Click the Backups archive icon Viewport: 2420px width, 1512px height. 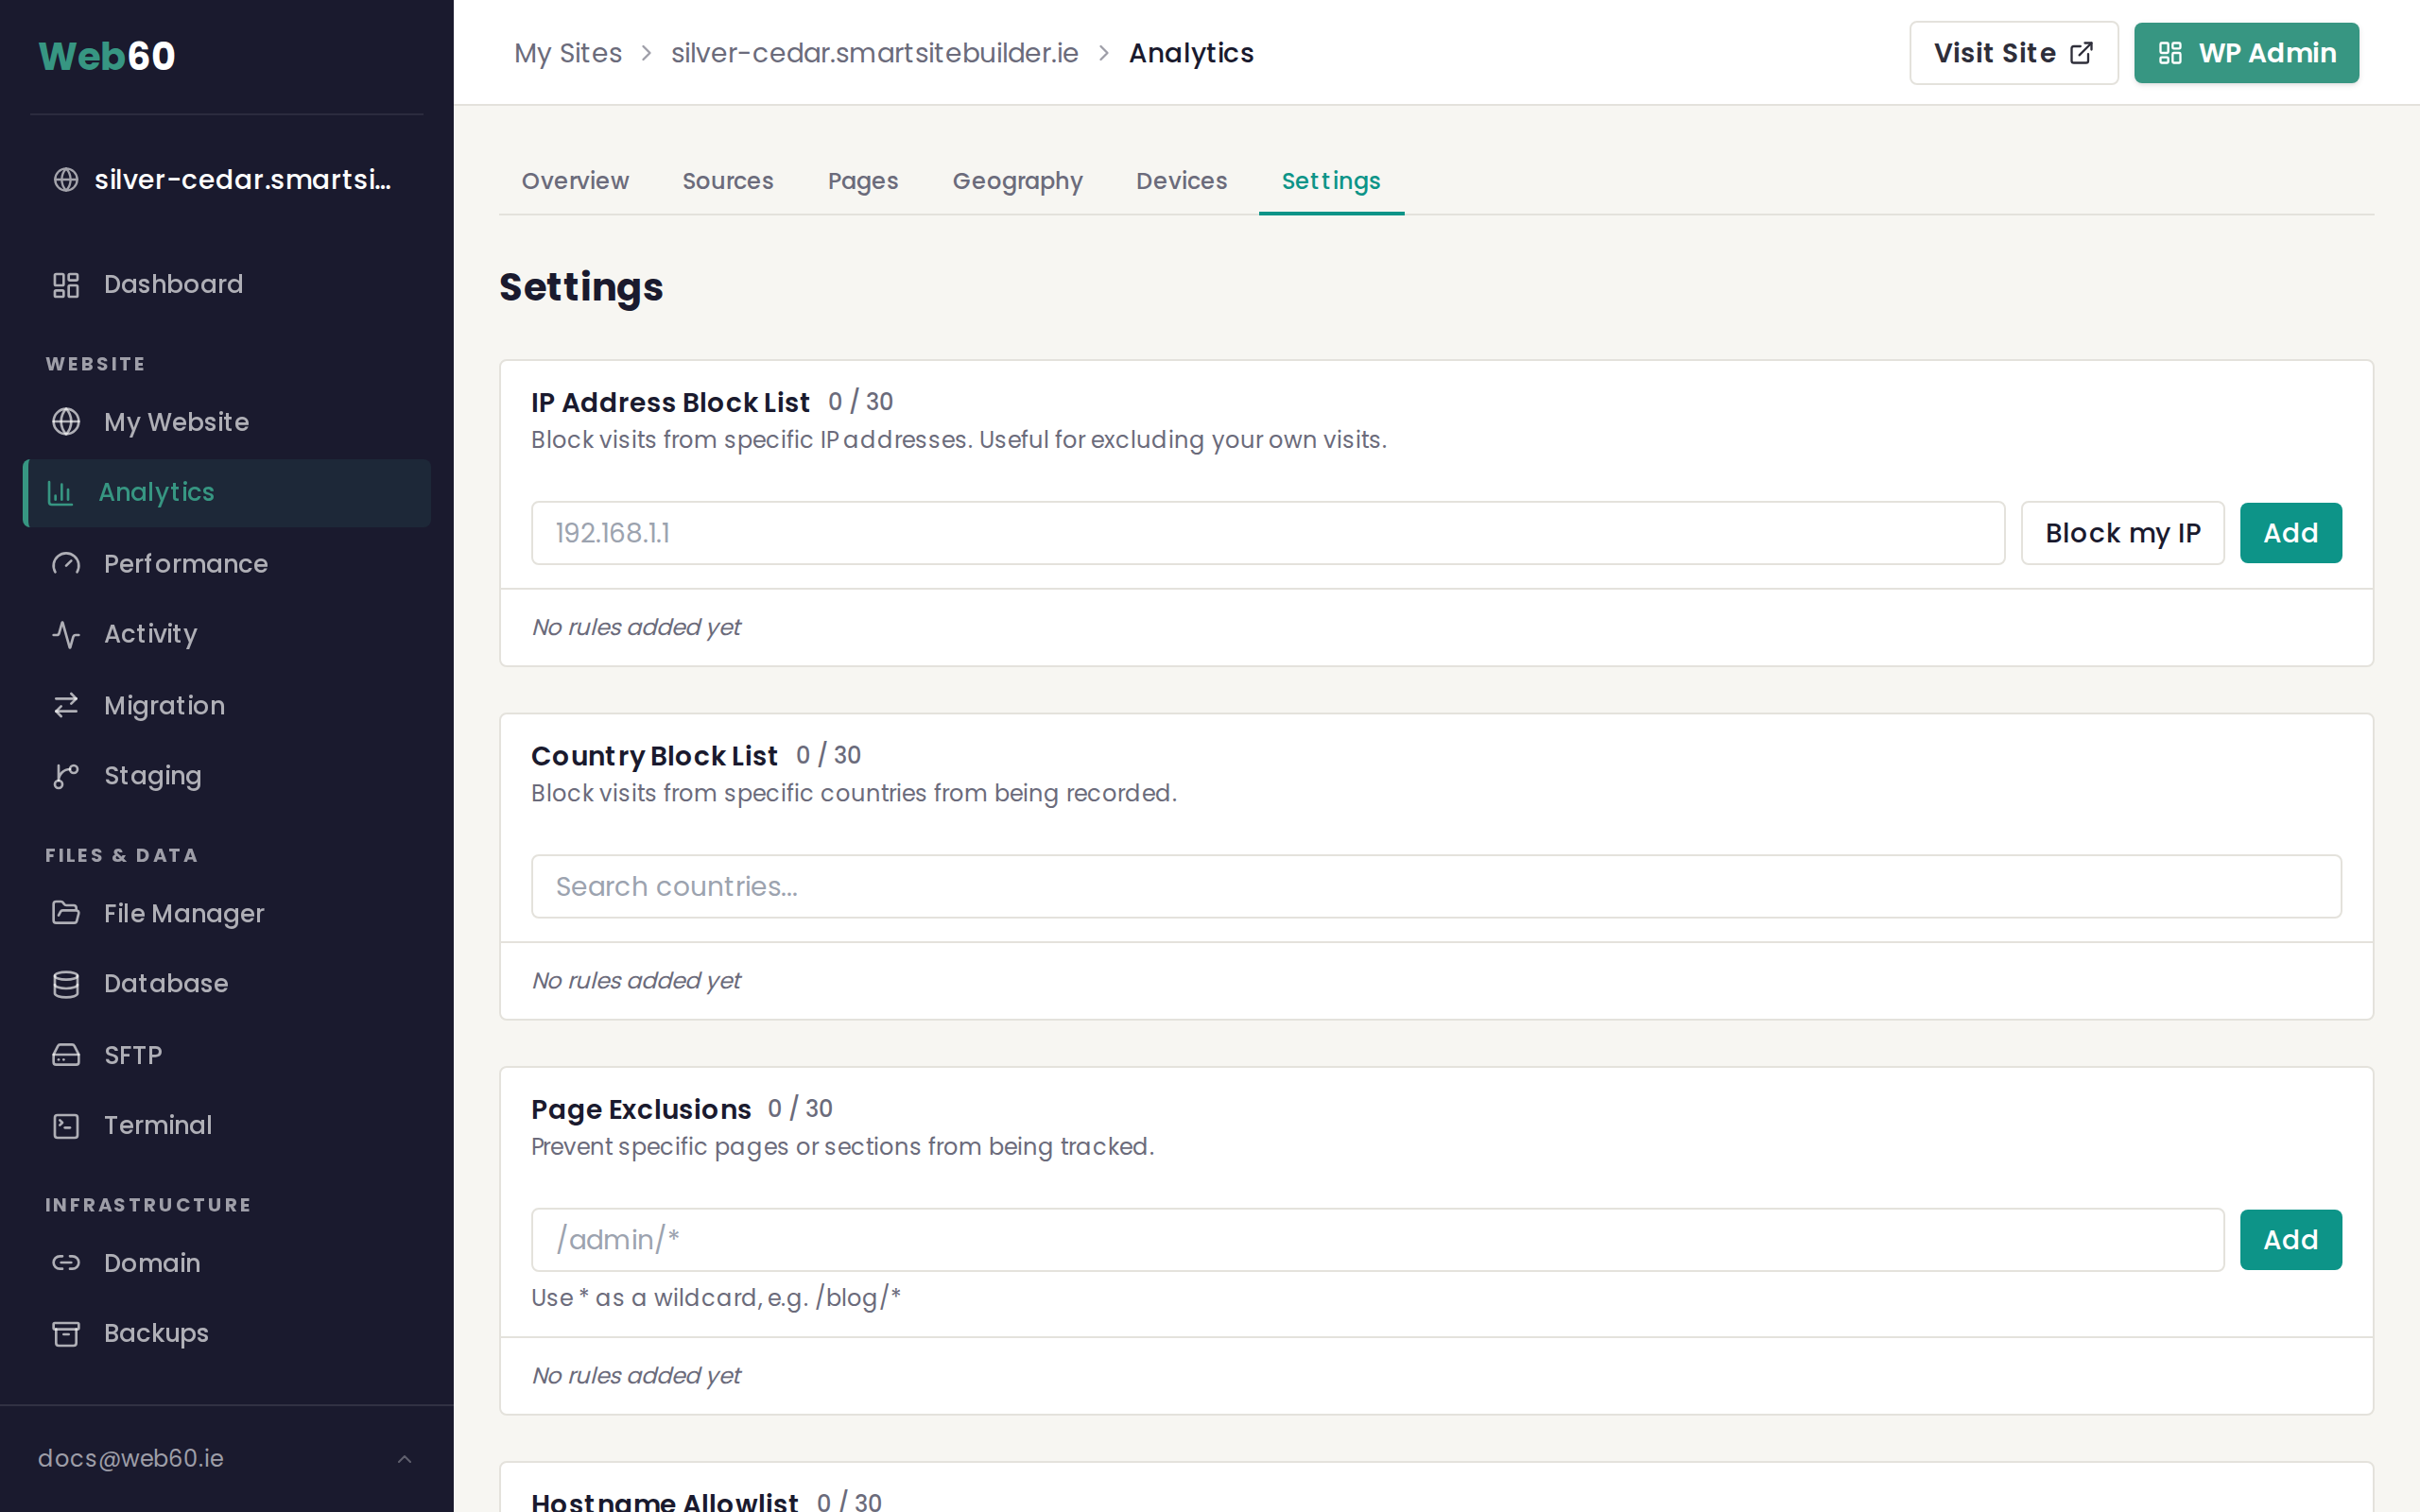click(66, 1334)
